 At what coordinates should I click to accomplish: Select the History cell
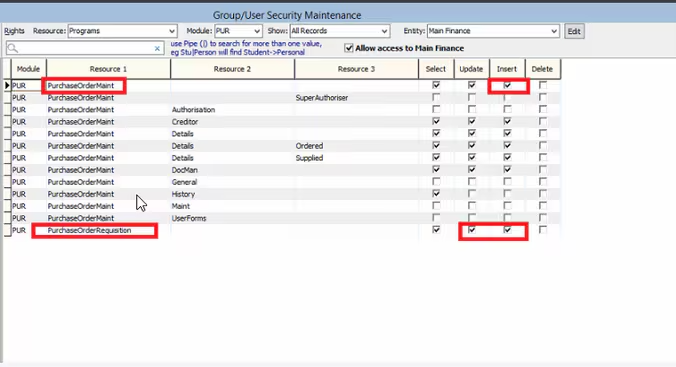click(x=232, y=194)
